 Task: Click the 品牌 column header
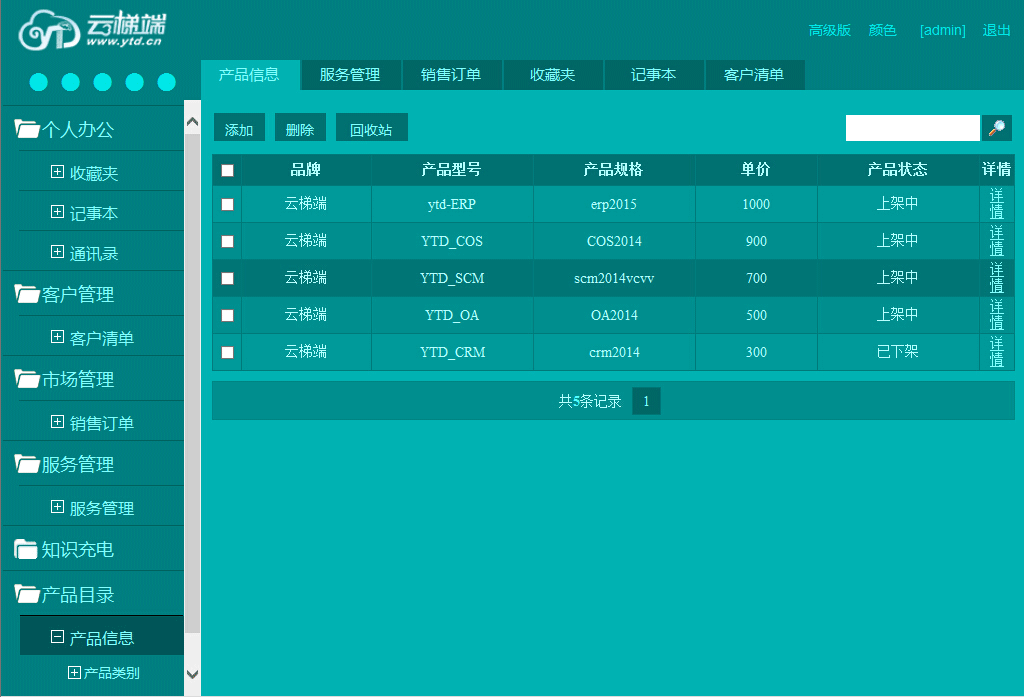pos(306,170)
